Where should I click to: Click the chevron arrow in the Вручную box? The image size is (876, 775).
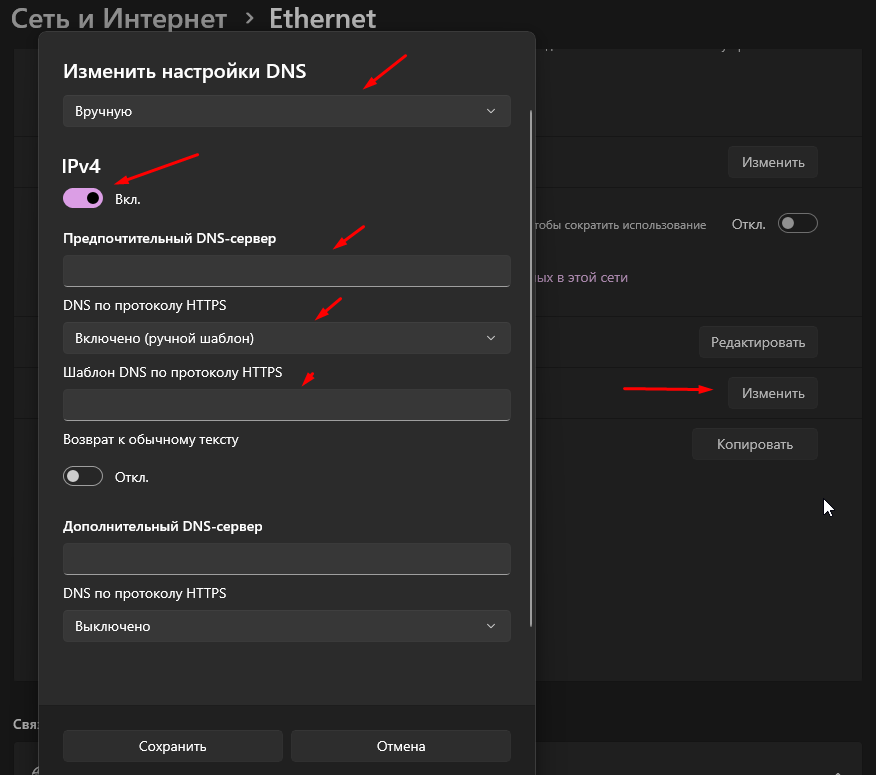pyautogui.click(x=490, y=111)
